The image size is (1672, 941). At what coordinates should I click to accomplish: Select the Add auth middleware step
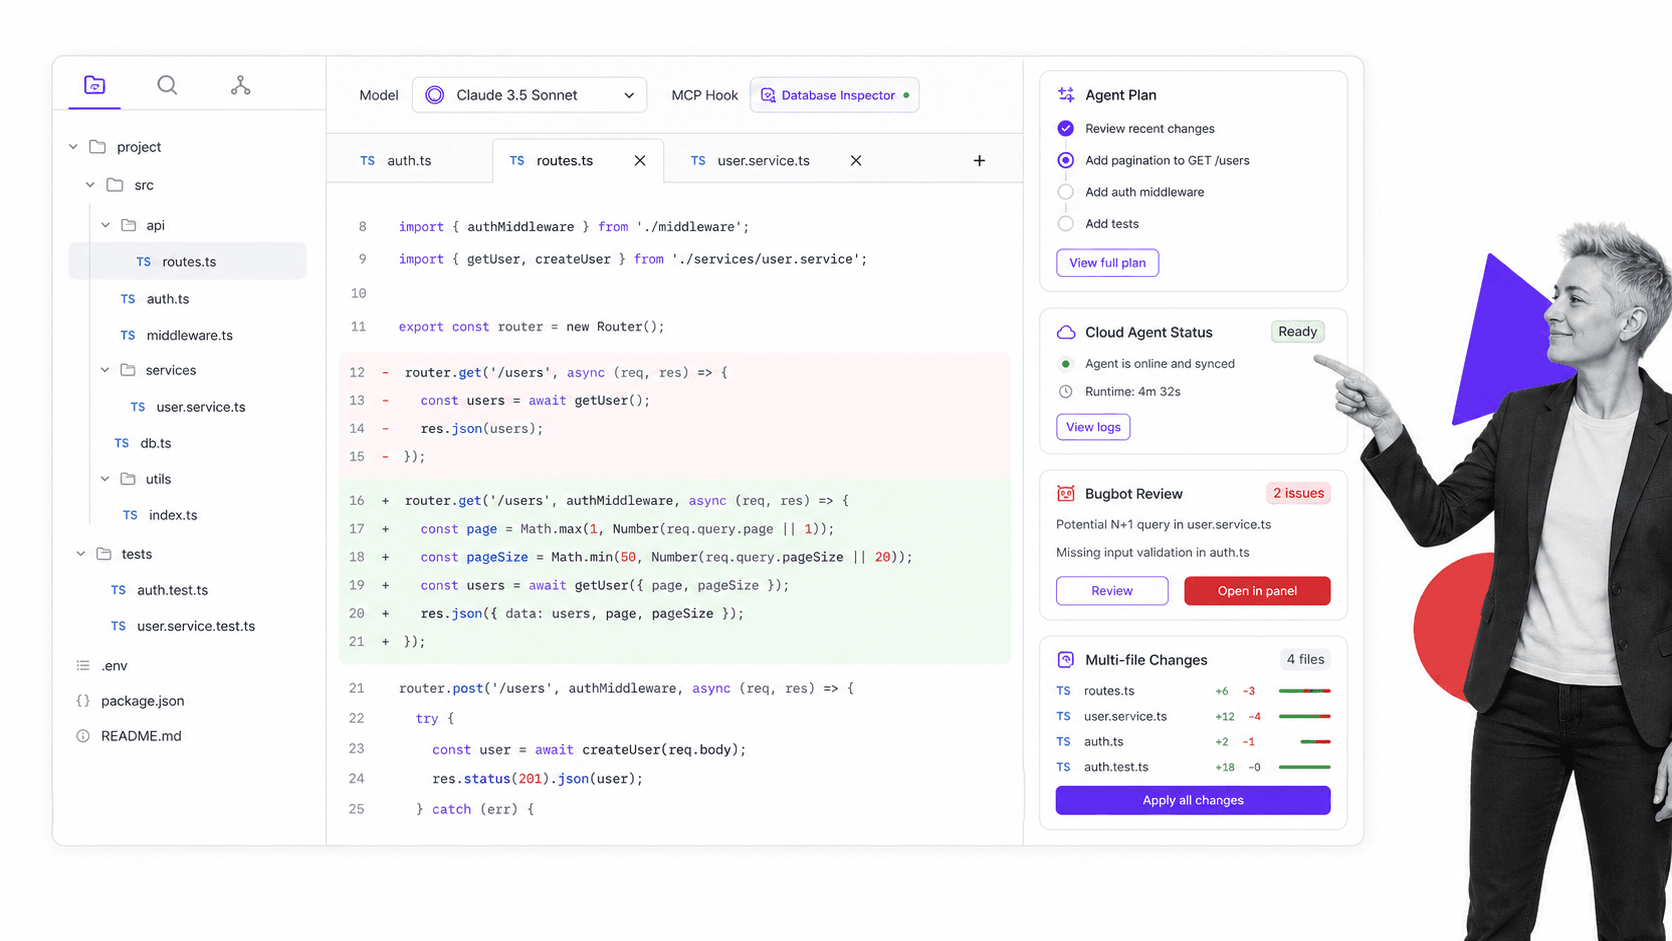point(1066,192)
